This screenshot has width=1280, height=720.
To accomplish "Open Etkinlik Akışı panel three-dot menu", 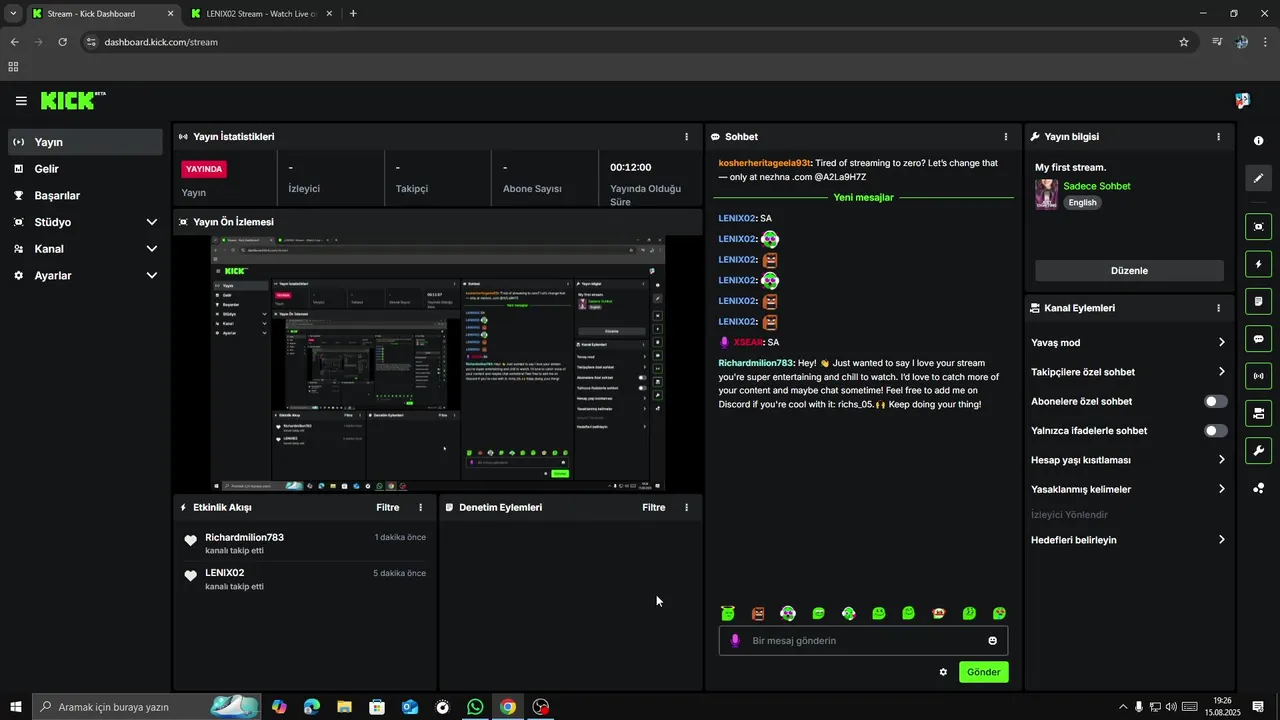I will (x=420, y=508).
